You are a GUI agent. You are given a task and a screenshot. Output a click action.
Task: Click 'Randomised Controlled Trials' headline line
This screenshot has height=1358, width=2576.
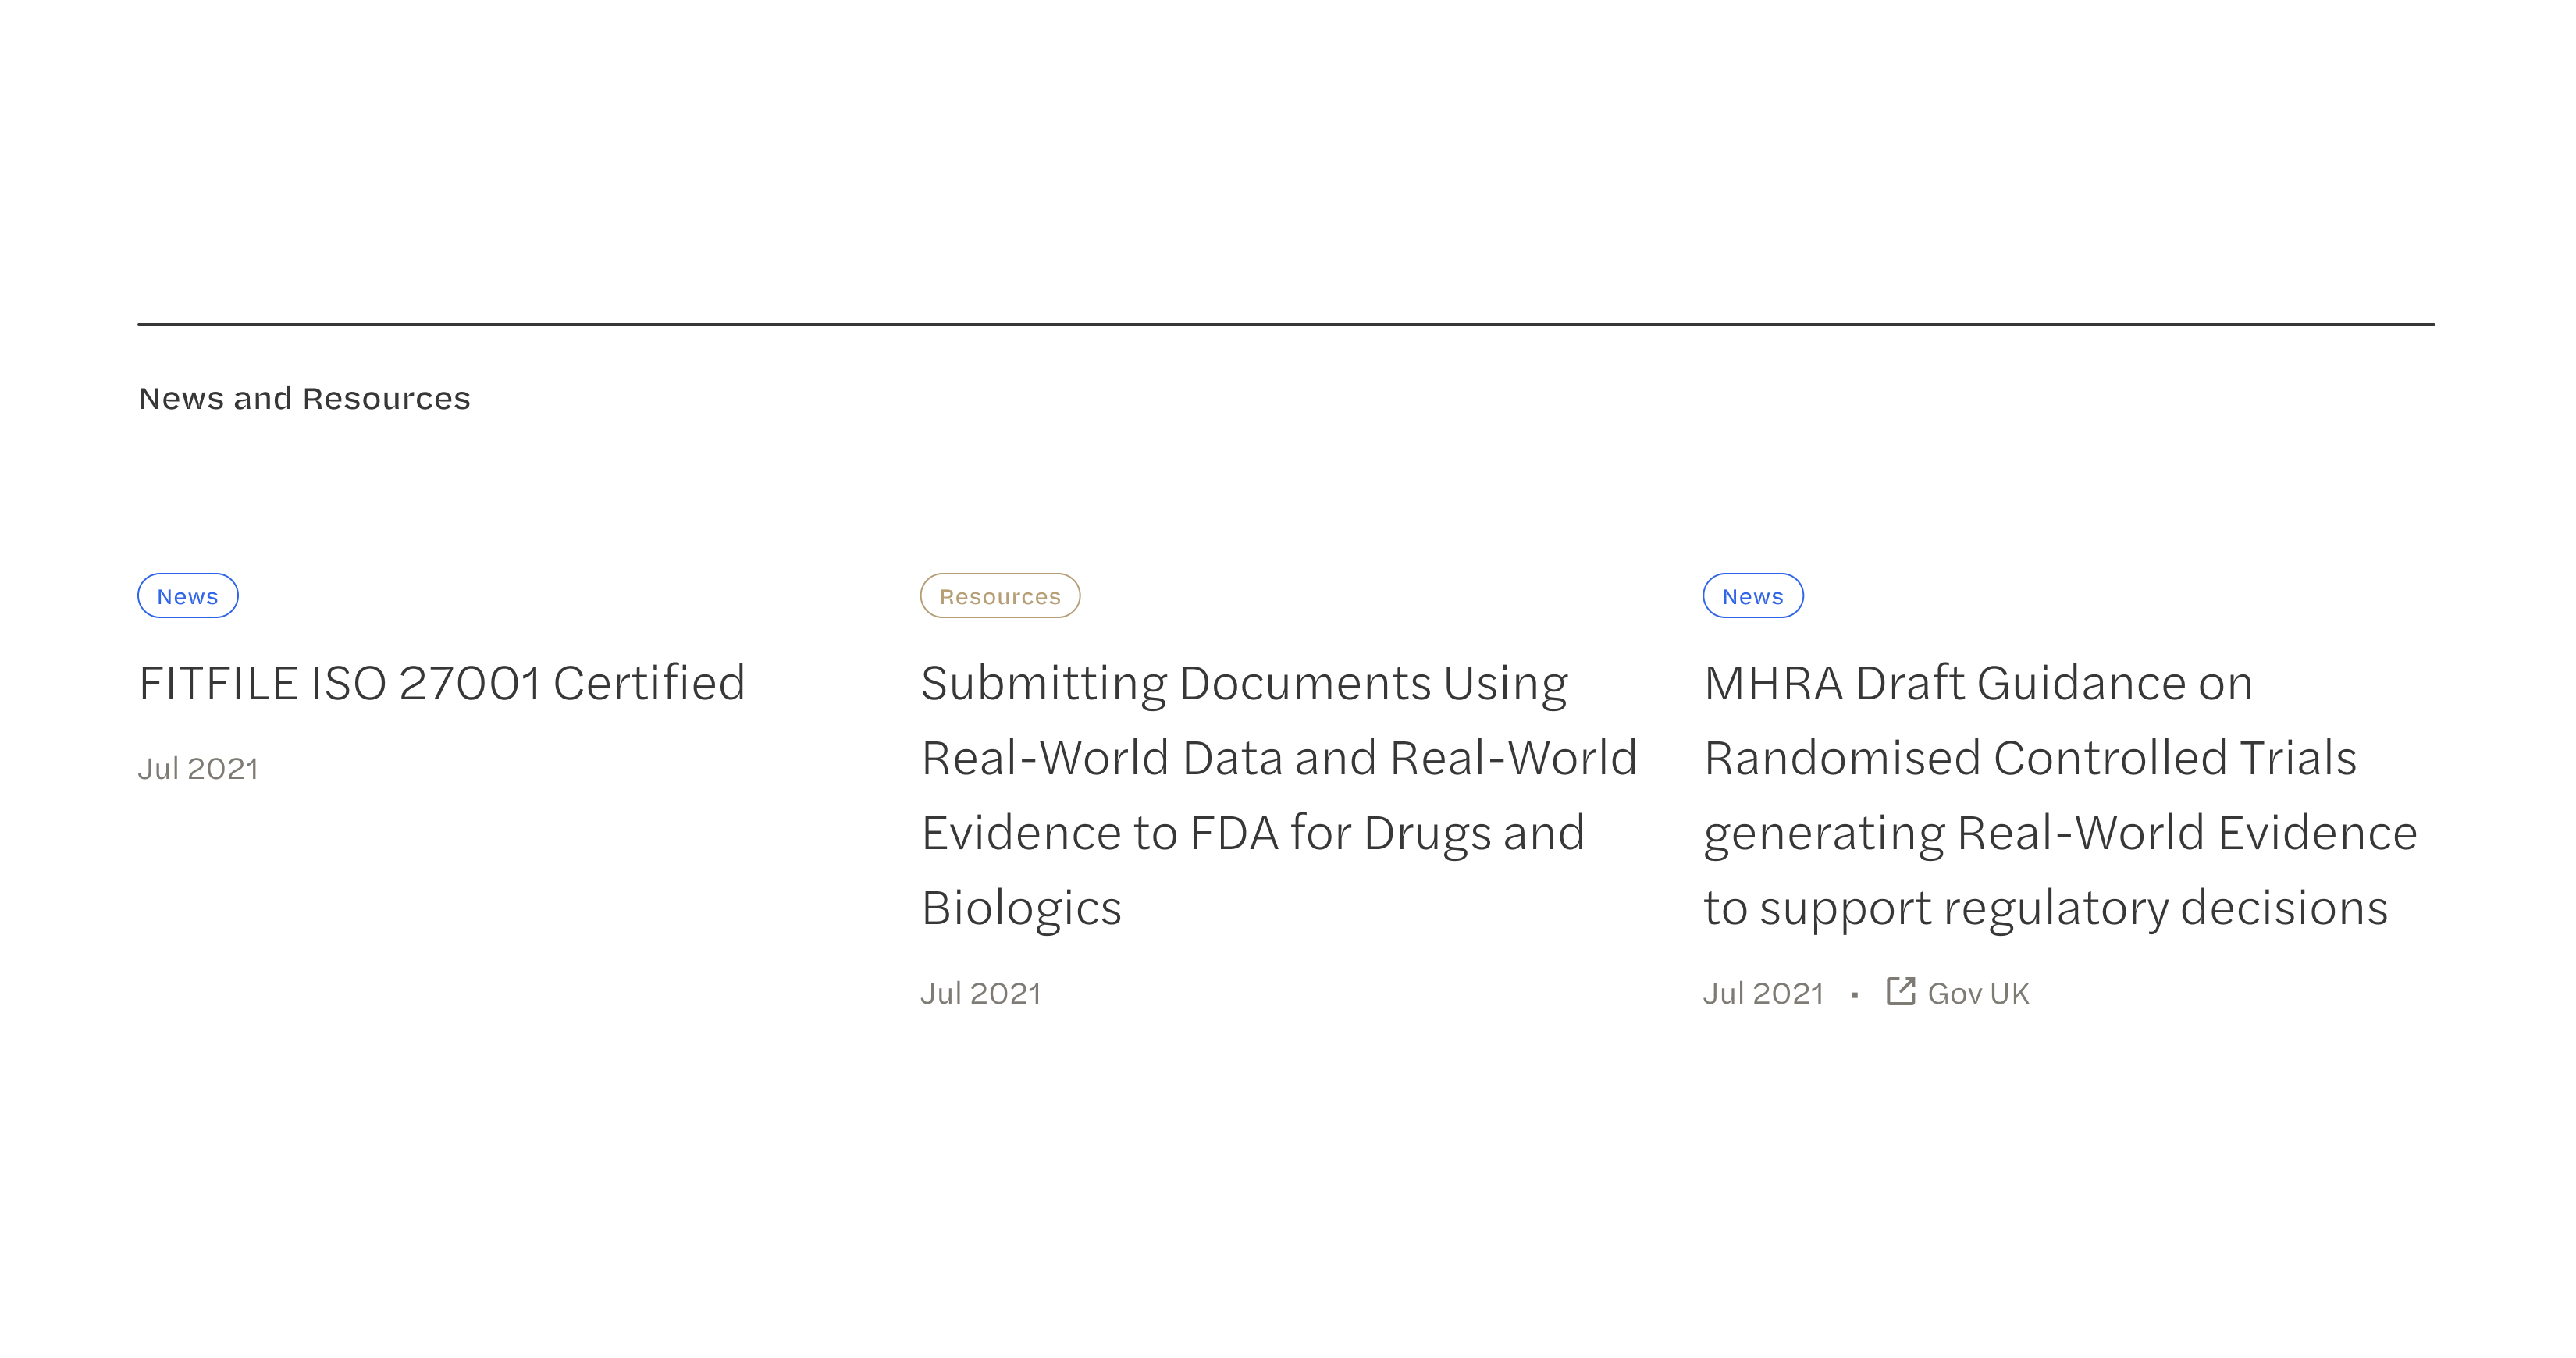(x=2030, y=758)
